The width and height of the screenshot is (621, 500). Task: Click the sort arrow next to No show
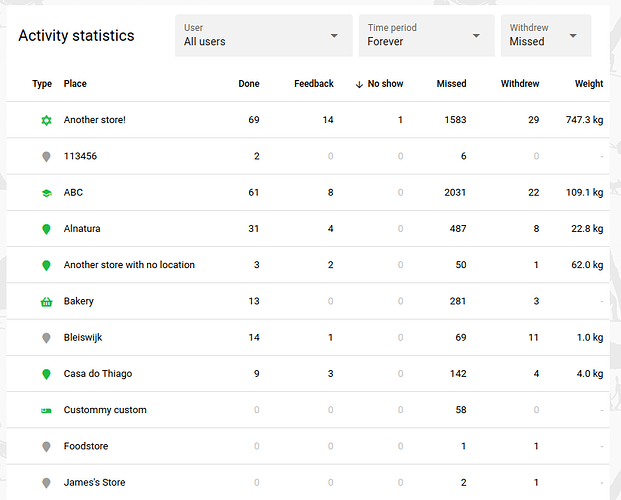coord(359,84)
